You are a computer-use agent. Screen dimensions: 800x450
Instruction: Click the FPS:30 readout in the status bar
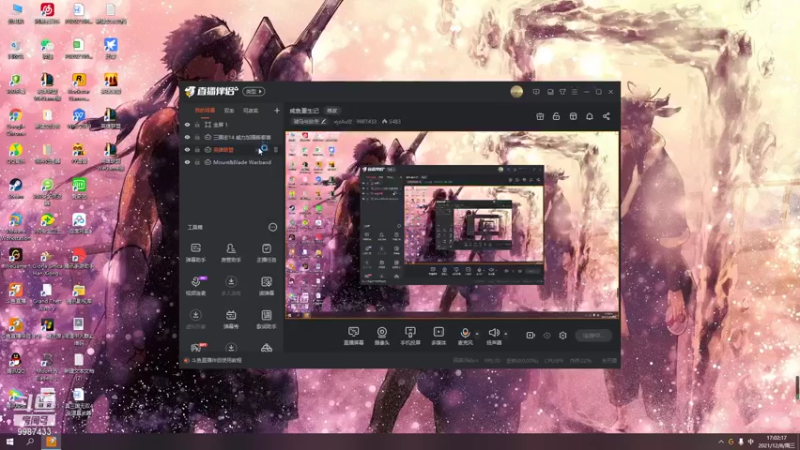[x=492, y=361]
